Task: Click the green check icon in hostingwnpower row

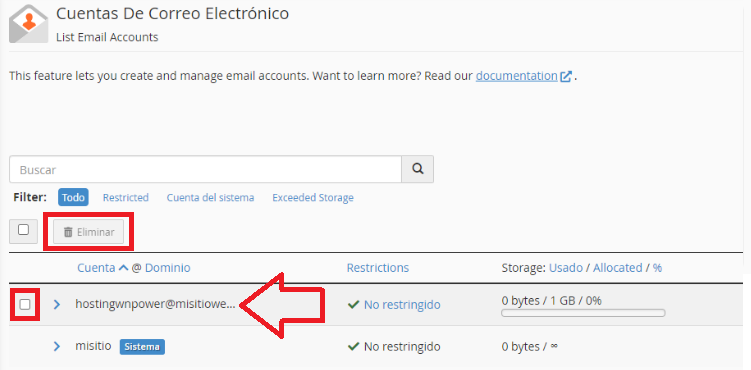Action: tap(353, 304)
